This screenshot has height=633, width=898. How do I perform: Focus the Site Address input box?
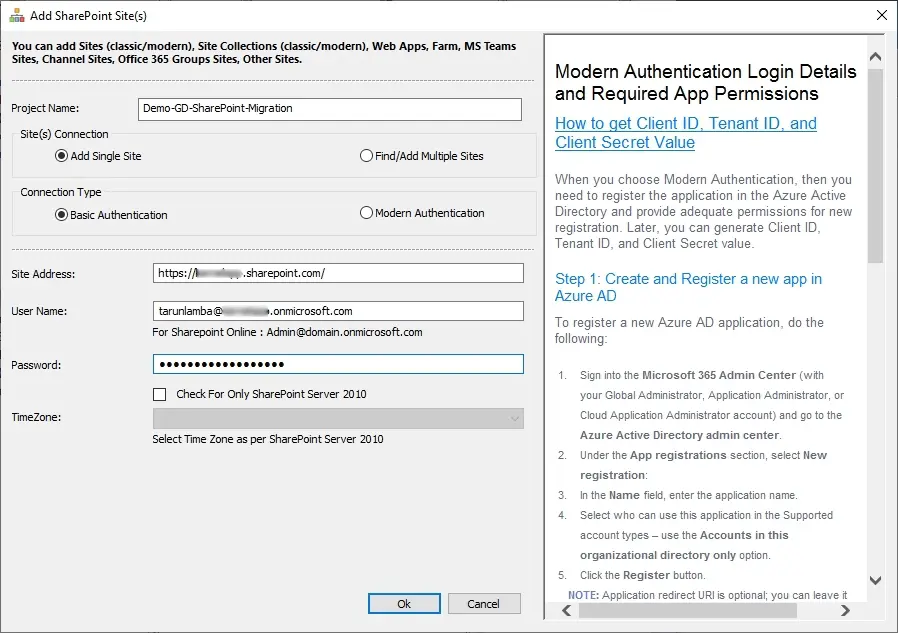[x=338, y=273]
